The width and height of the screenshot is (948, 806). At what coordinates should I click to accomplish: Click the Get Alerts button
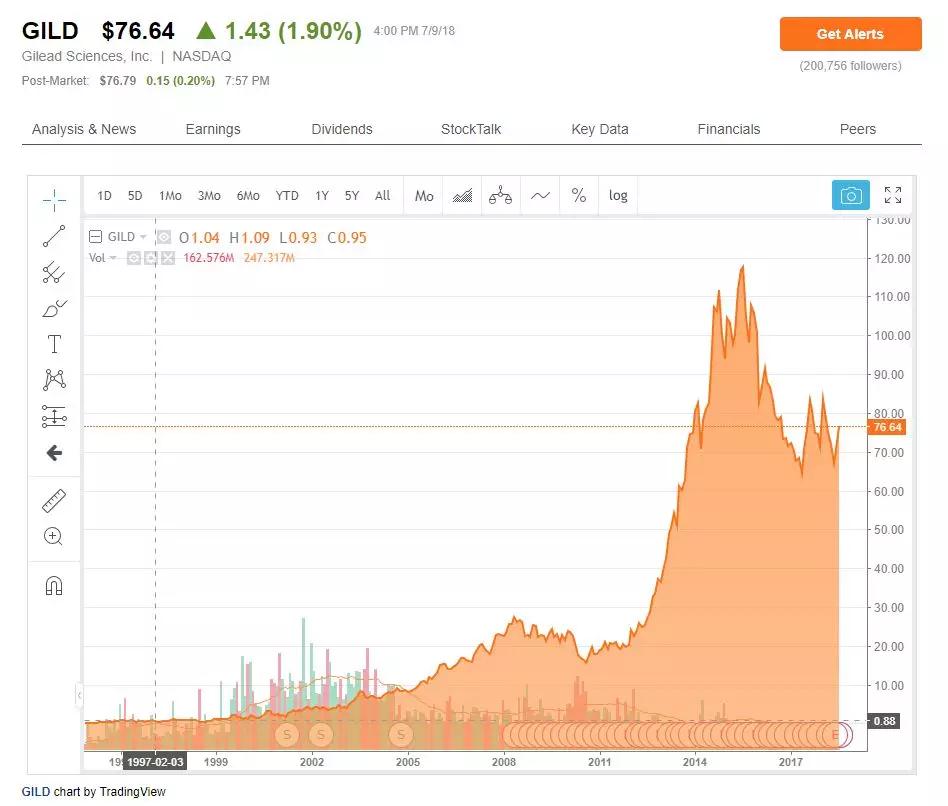(x=850, y=34)
